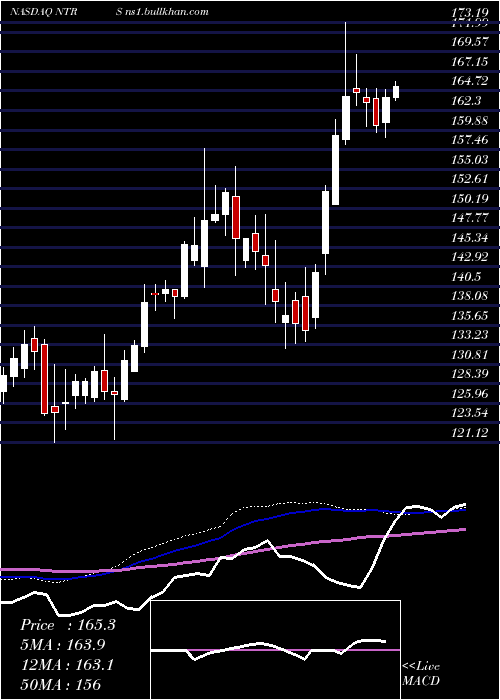Image resolution: width=500 pixels, height=700 pixels.
Task: Select the 155.03 price axis label
Action: coord(471,159)
